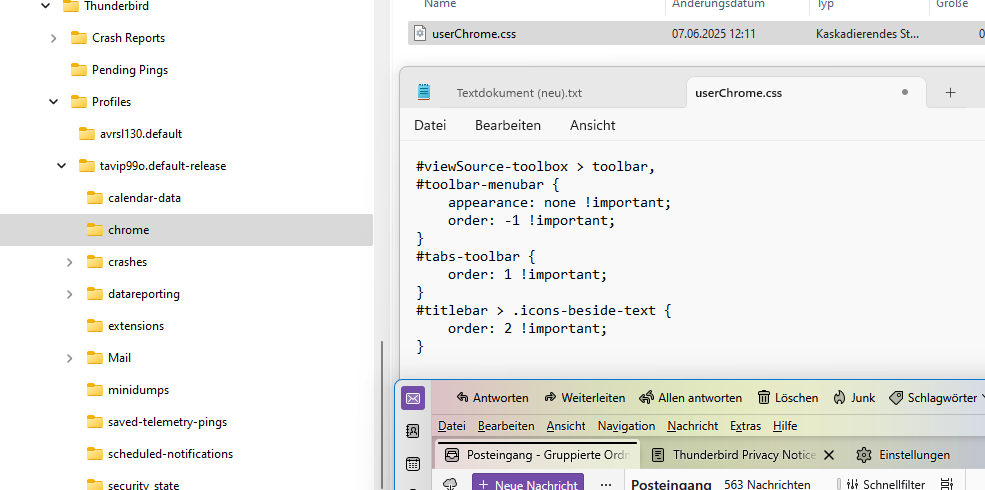Open Notepad's Bearbeiten menu
The width and height of the screenshot is (985, 490).
click(508, 125)
